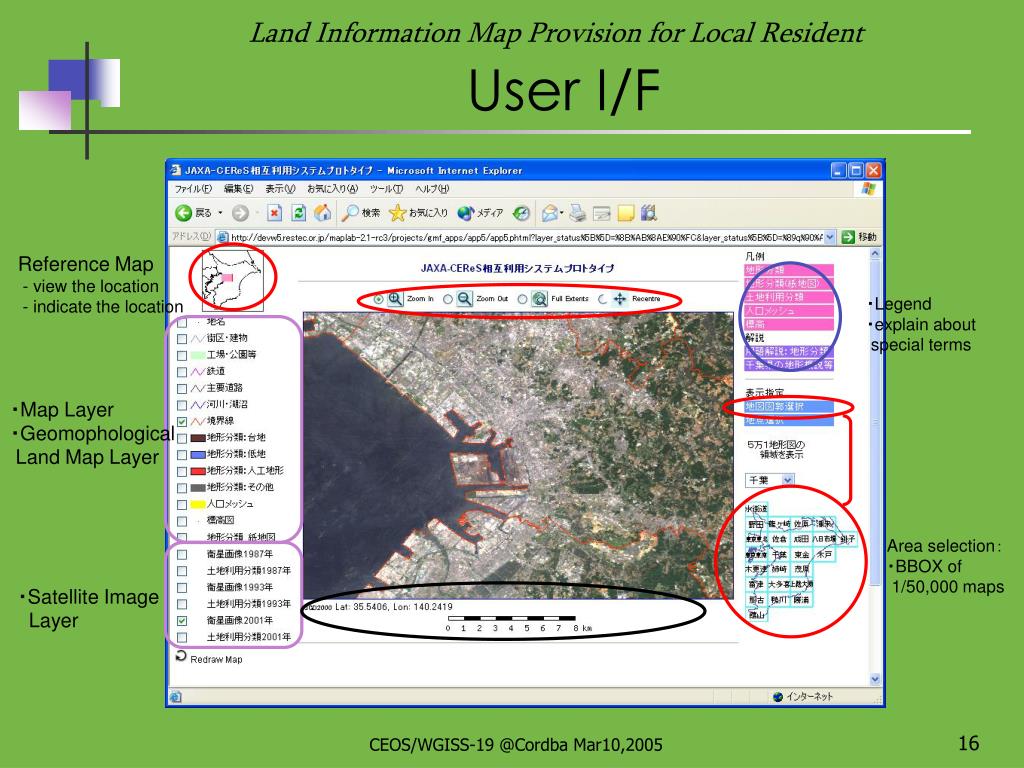Select the 成田 map sheet tile
This screenshot has width=1024, height=768.
click(801, 539)
